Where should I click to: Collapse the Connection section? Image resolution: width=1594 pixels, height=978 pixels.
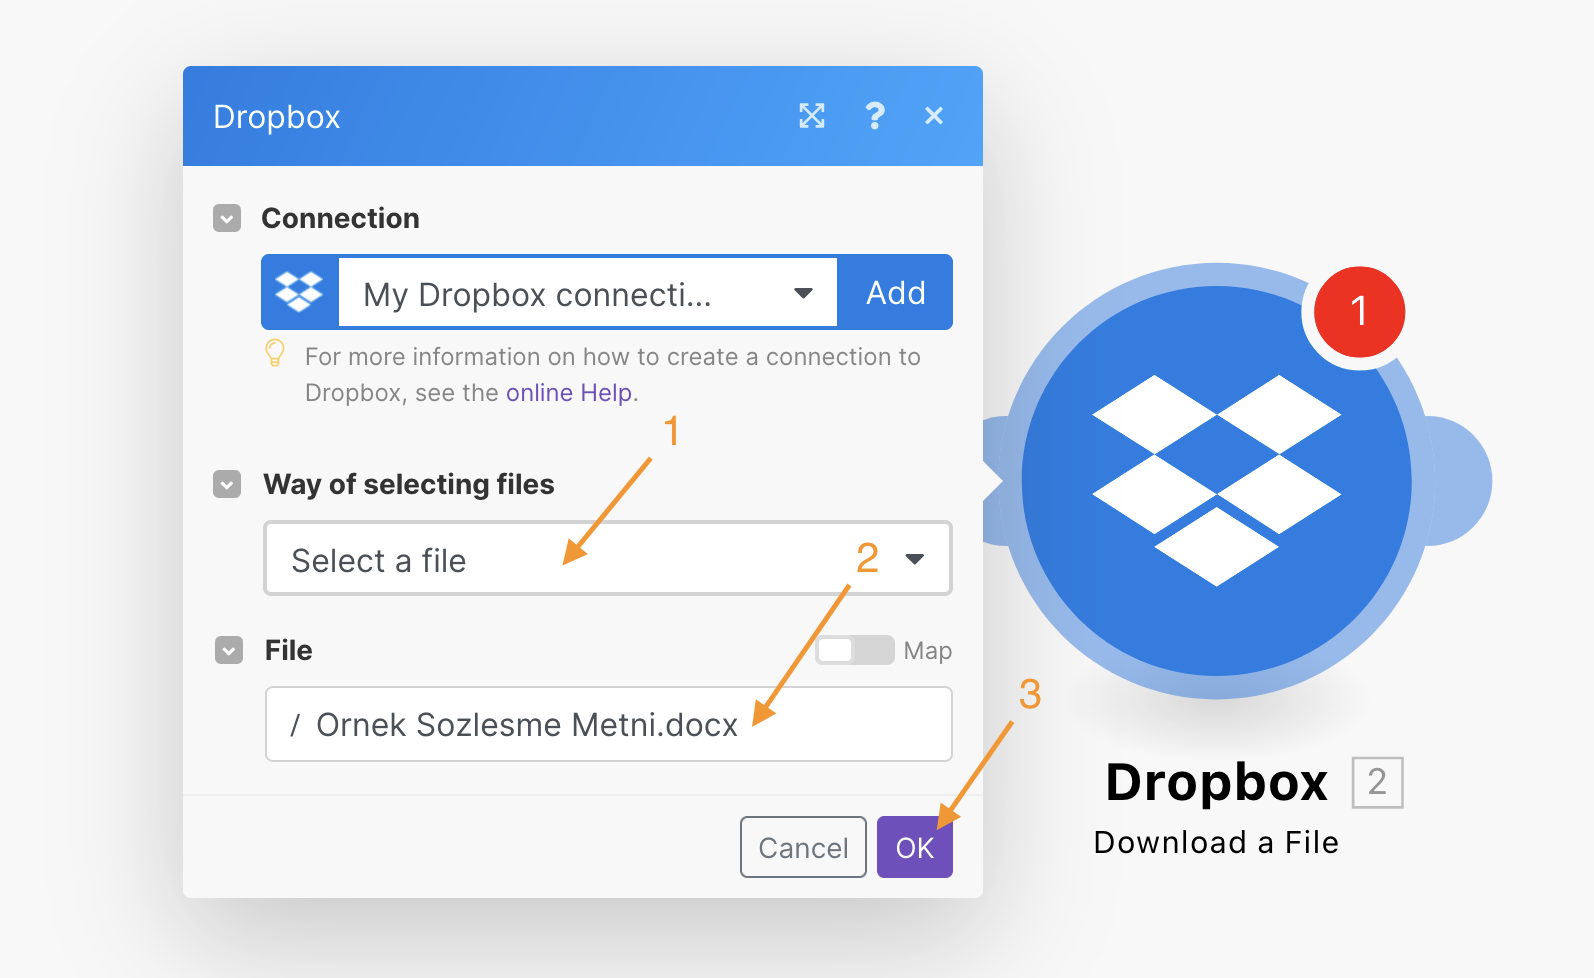(227, 218)
